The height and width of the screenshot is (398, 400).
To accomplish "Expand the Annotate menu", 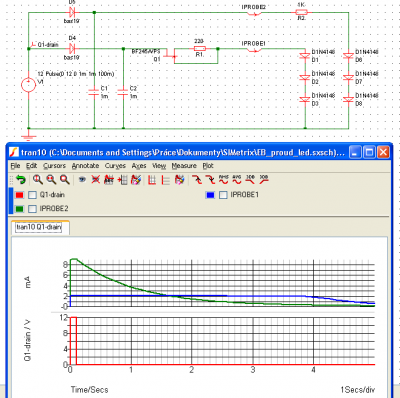I will tap(85, 166).
